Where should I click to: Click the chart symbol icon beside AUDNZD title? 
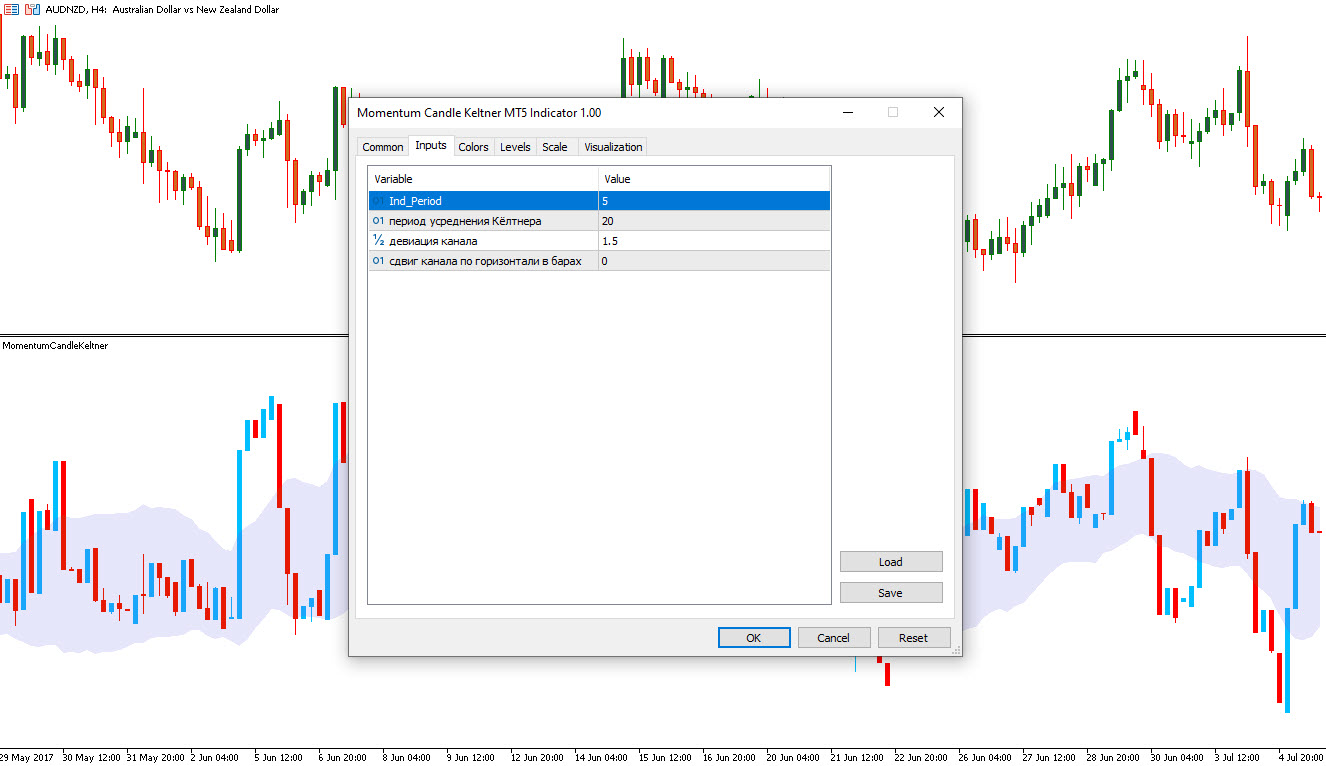point(10,9)
